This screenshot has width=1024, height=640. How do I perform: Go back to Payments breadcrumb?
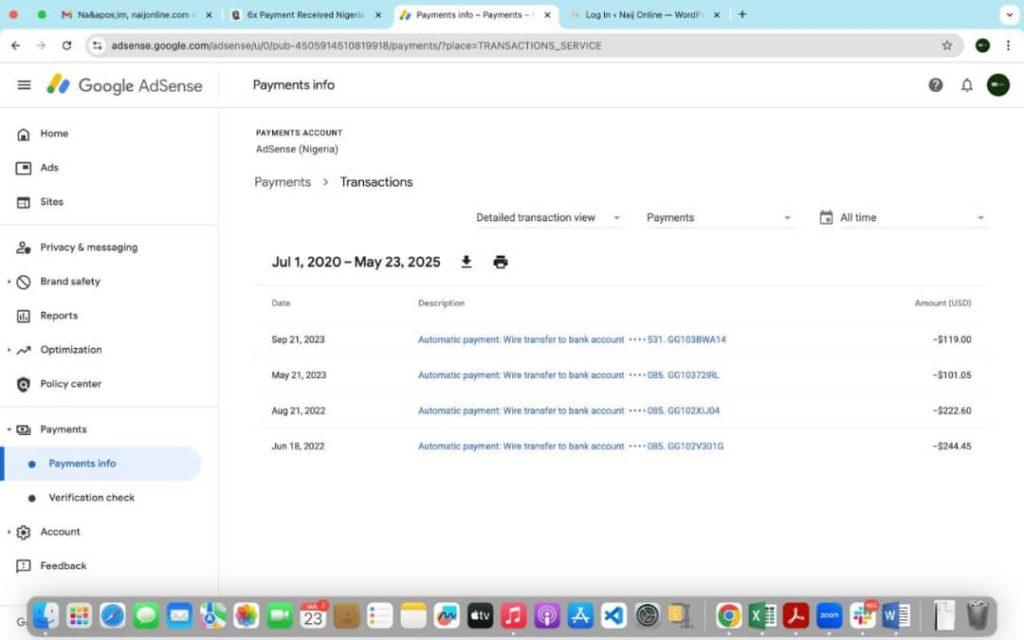[282, 182]
